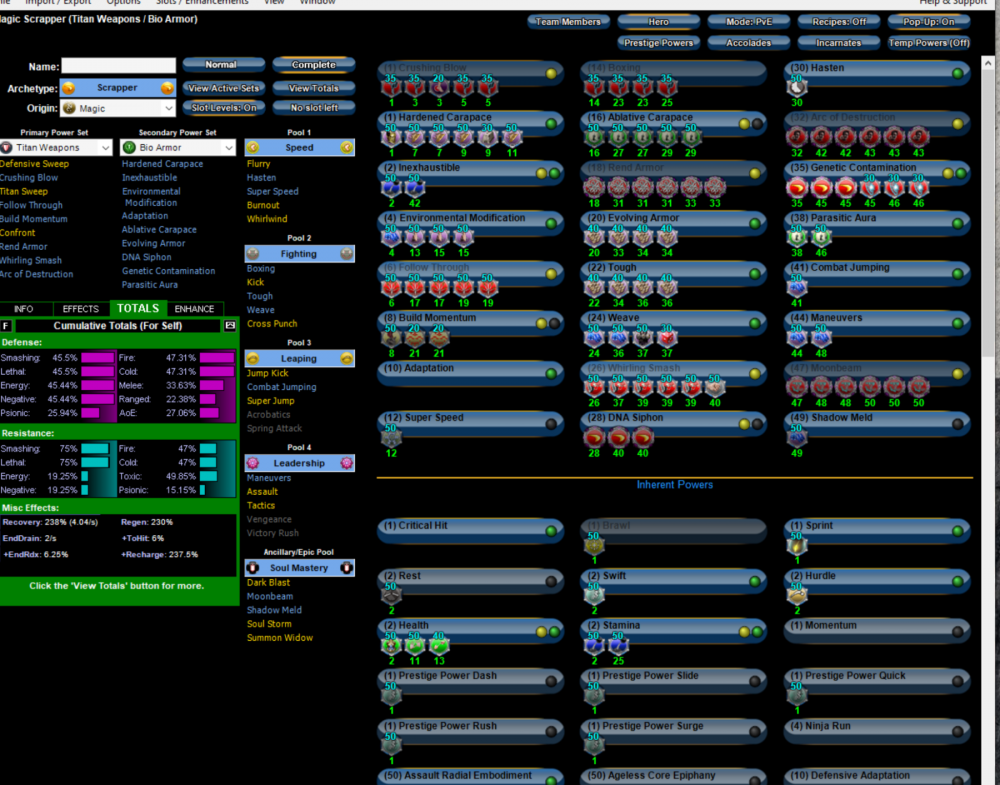Toggle the green indicator on Hasten power
Screen dimensions: 1000x785
(x=957, y=73)
